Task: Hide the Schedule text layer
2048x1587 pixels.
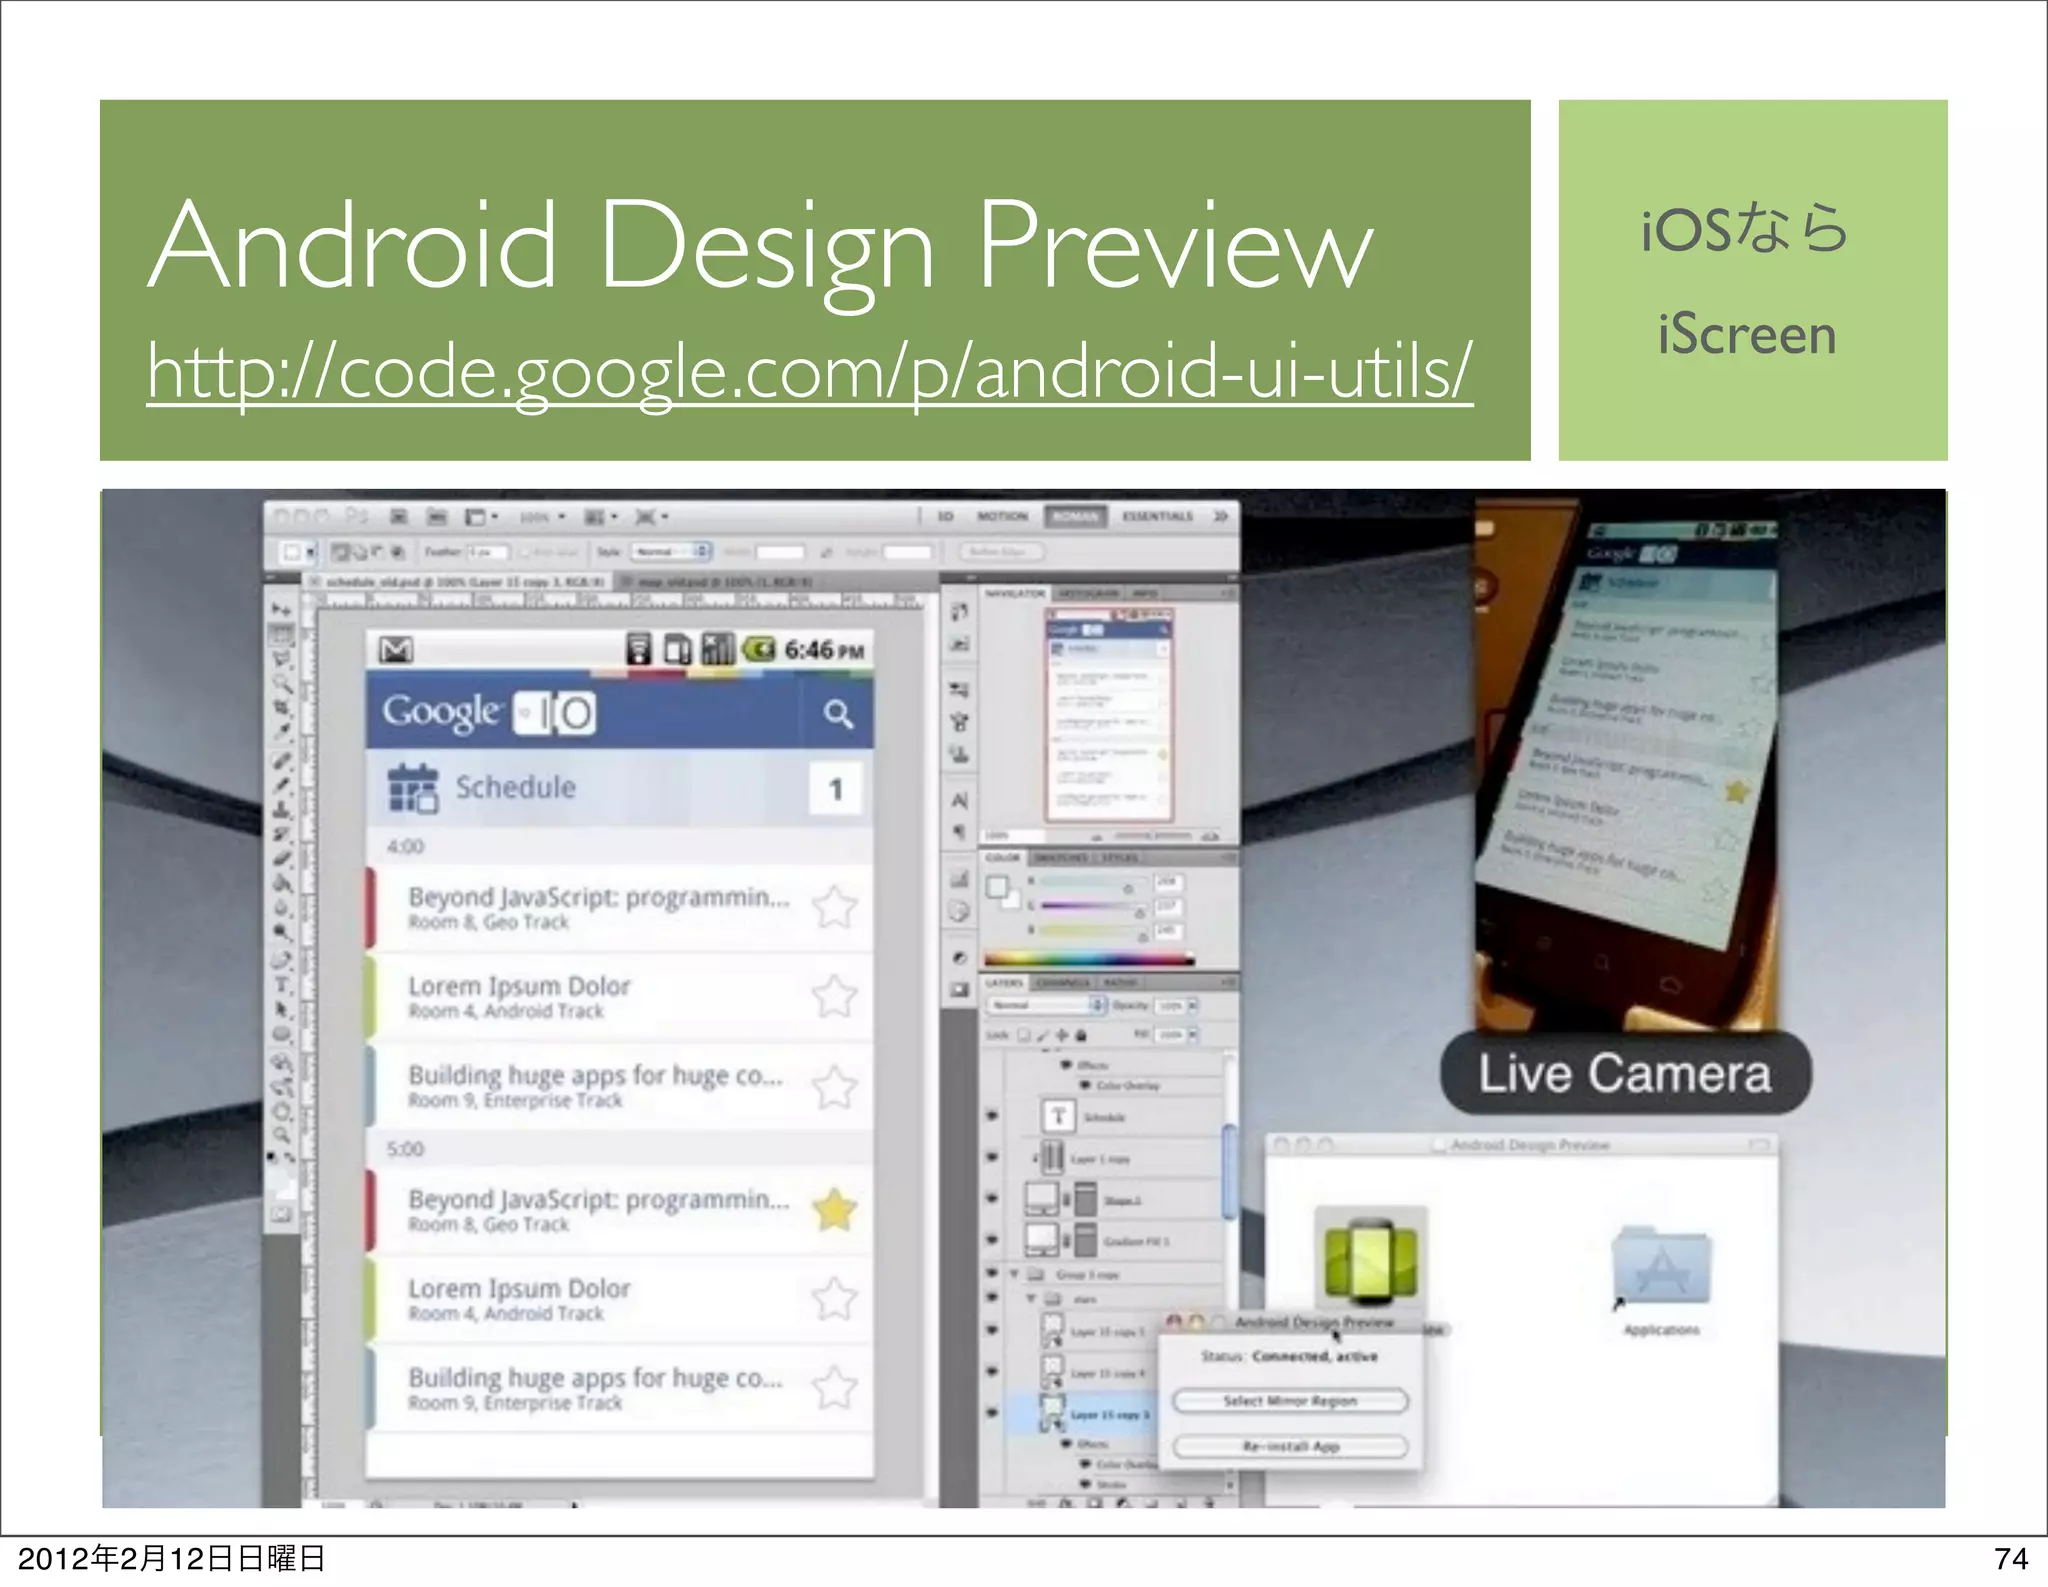Action: (x=992, y=1115)
